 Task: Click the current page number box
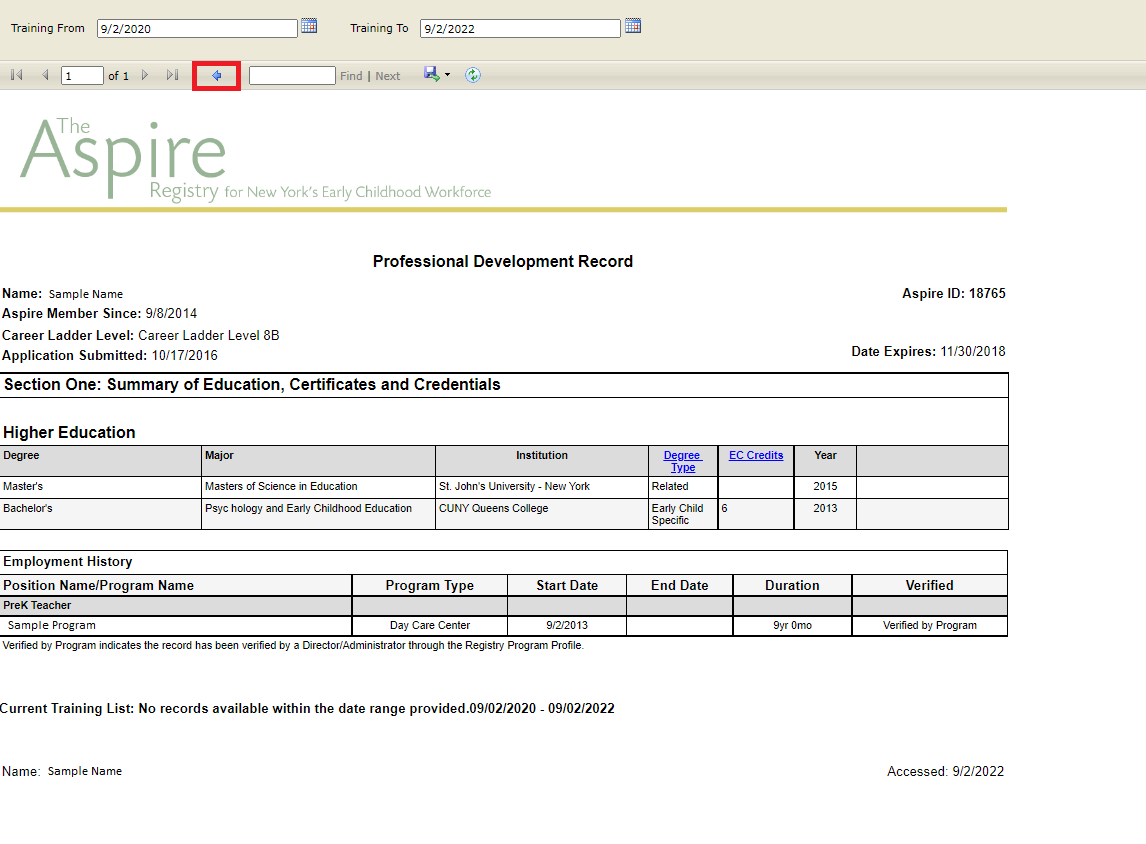point(82,76)
